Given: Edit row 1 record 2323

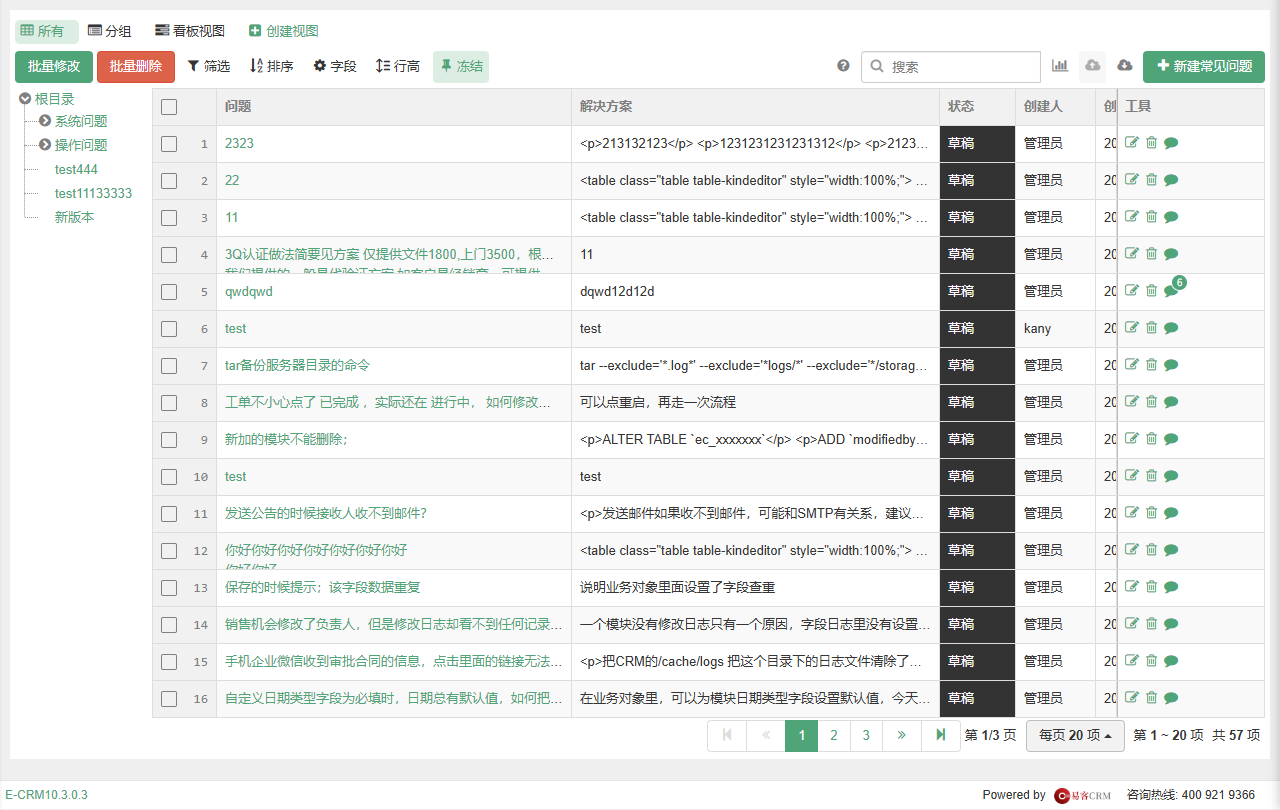Looking at the screenshot, I should (x=1132, y=143).
